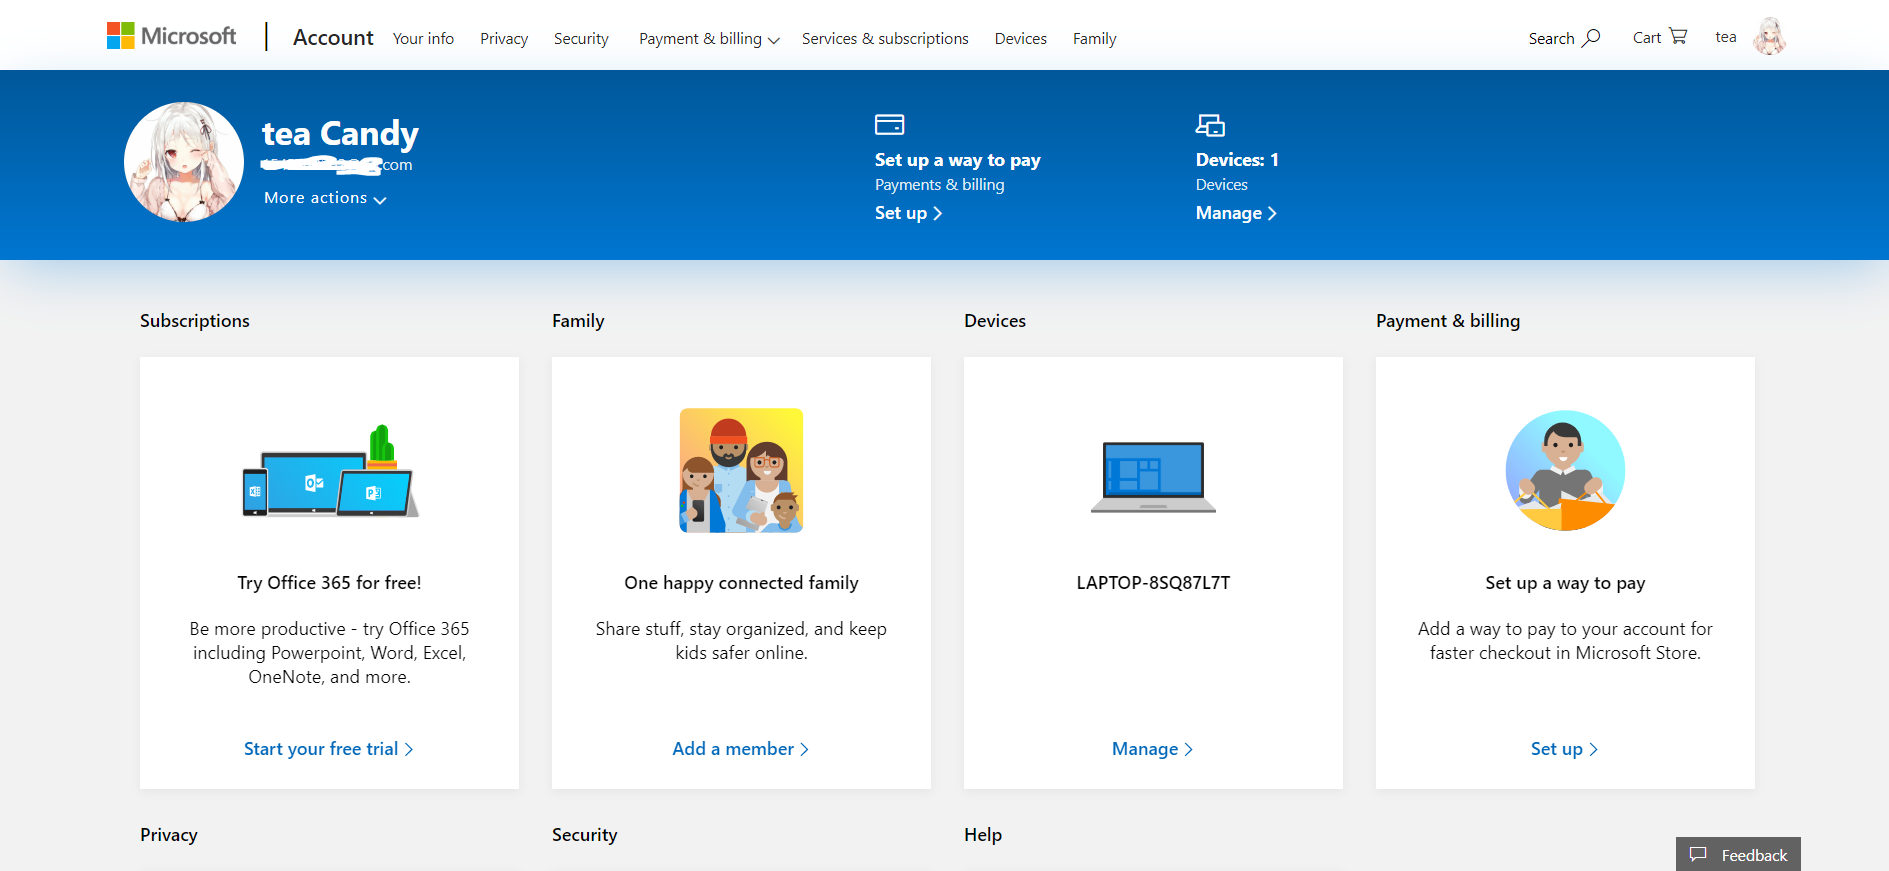Click the Devices subtitle under Devices: 1
The image size is (1889, 871).
(x=1221, y=185)
